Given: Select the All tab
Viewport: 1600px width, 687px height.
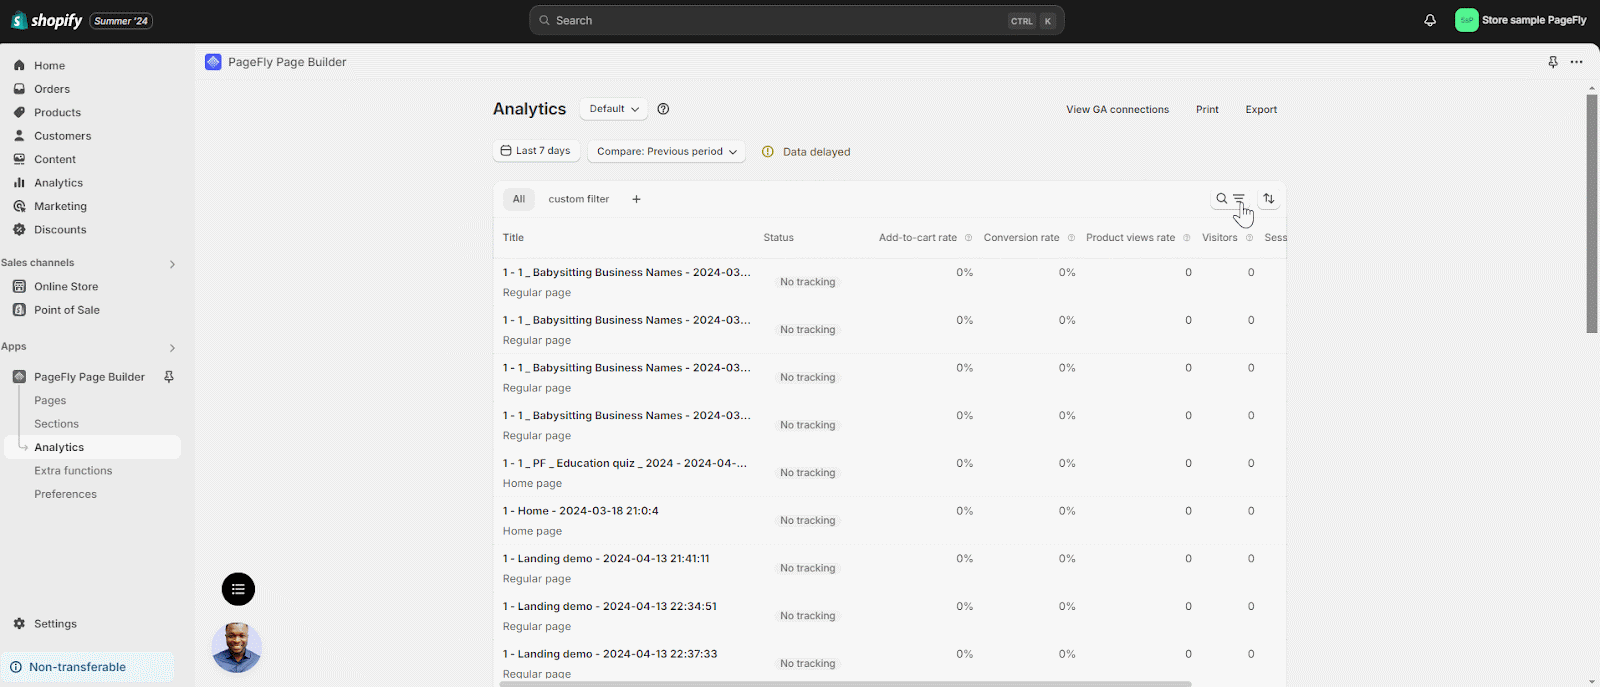Looking at the screenshot, I should 518,199.
